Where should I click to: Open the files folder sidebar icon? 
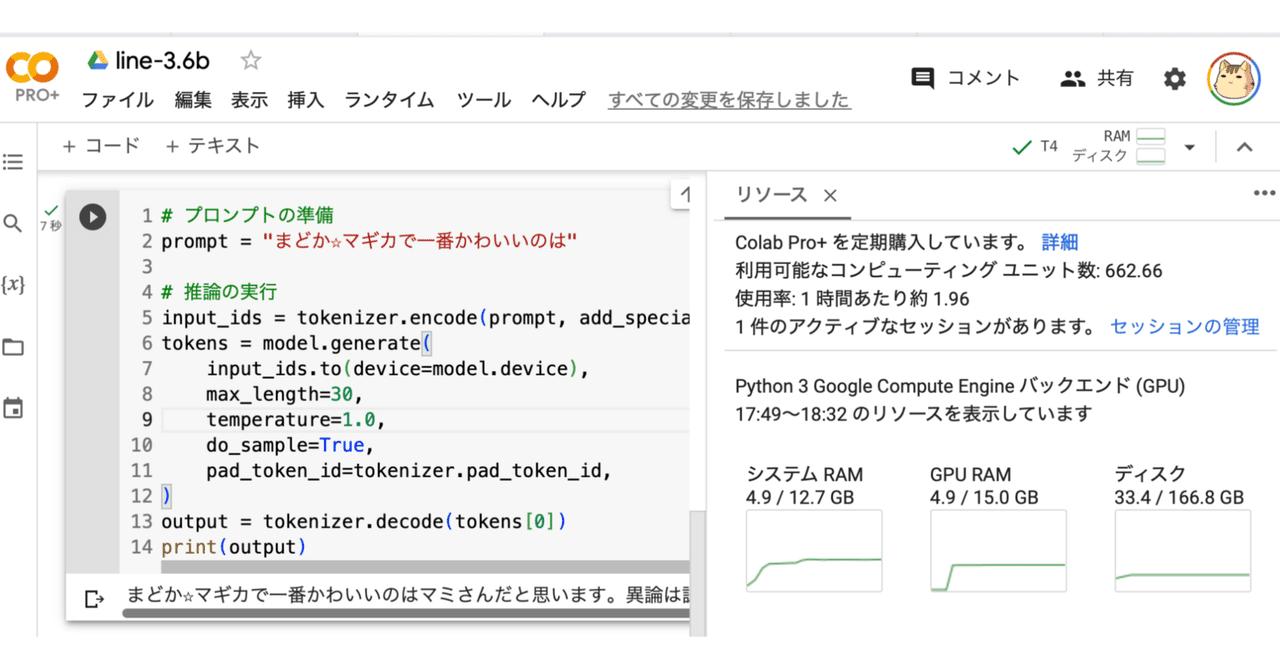(x=13, y=348)
